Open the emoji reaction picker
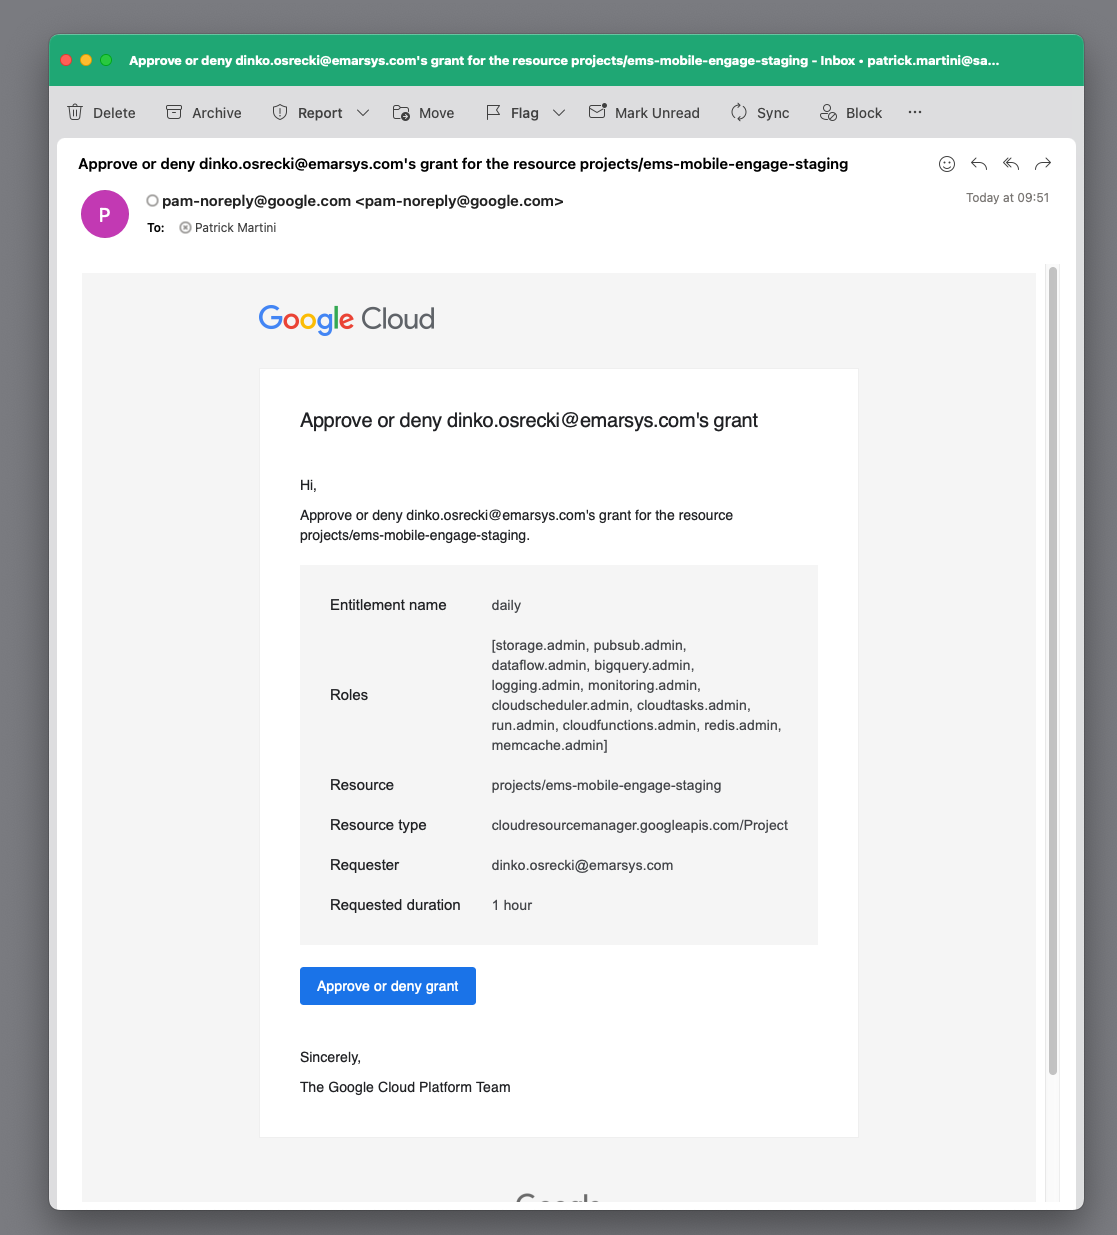Image resolution: width=1117 pixels, height=1235 pixels. click(x=946, y=163)
